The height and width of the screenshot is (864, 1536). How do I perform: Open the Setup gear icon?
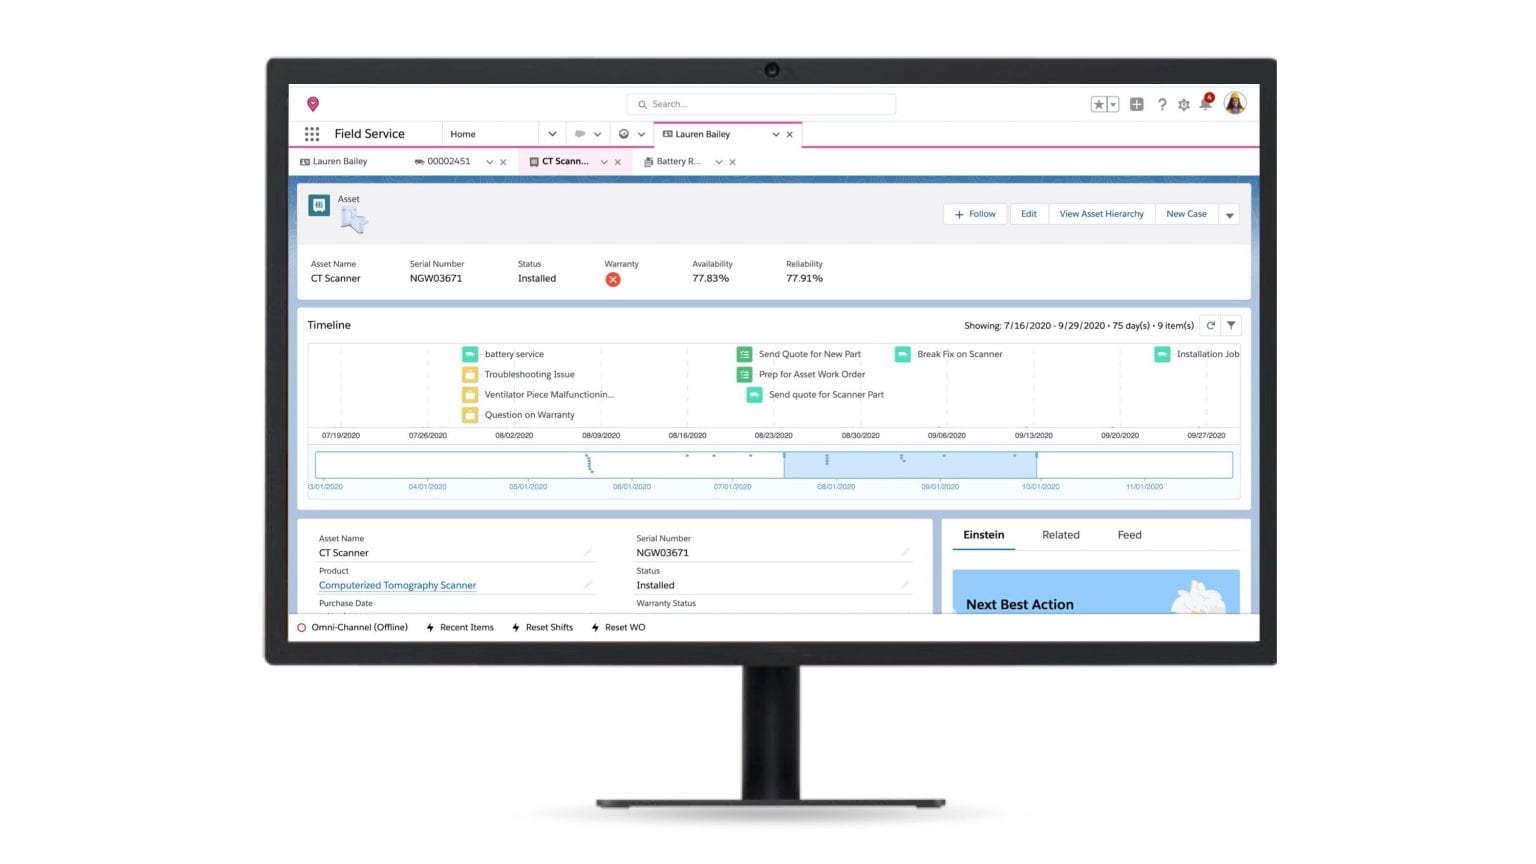(x=1184, y=104)
